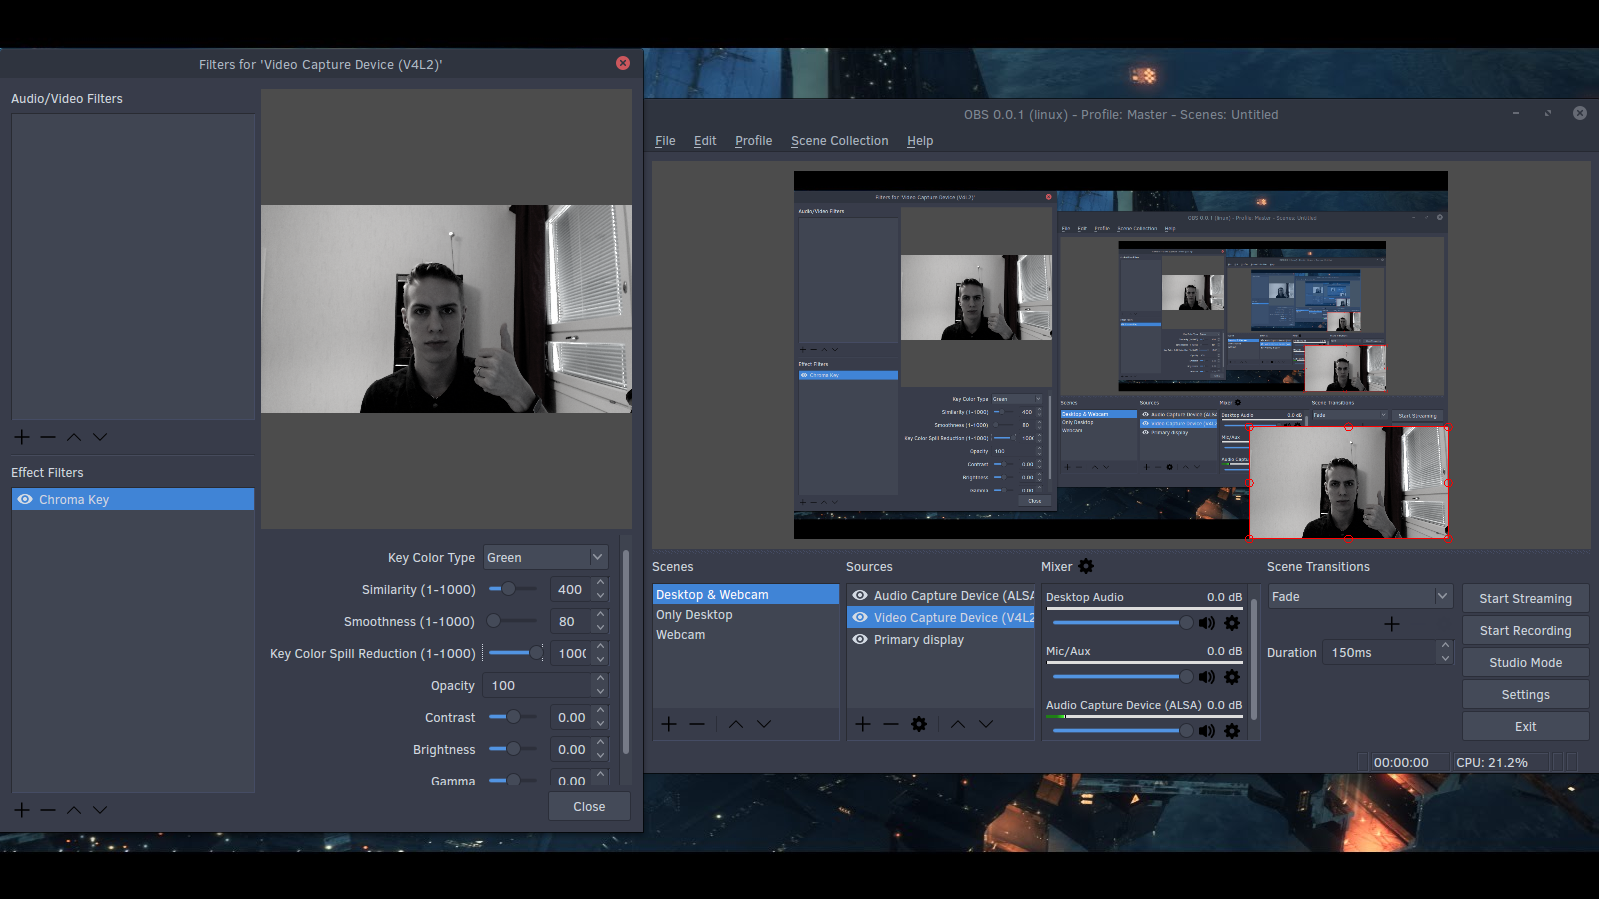Move selected scene up with arrow icon
The image size is (1599, 899).
tap(736, 724)
